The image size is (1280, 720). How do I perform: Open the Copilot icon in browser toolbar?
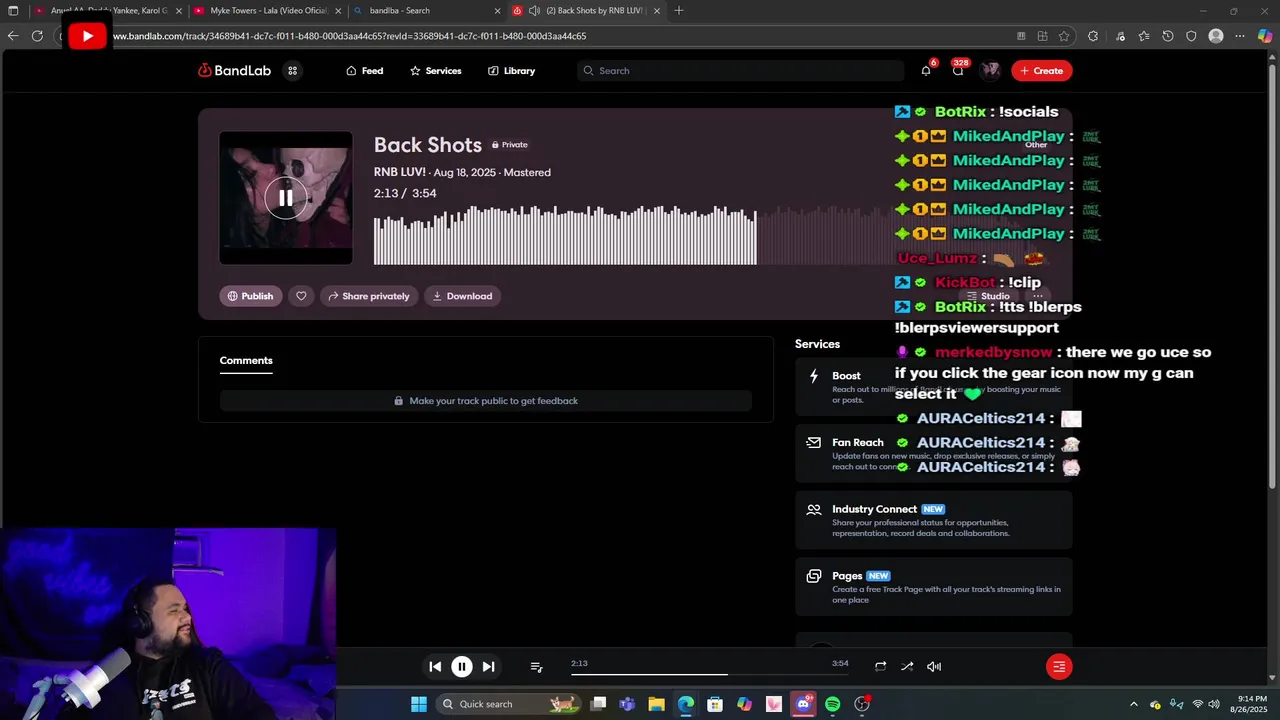1265,36
